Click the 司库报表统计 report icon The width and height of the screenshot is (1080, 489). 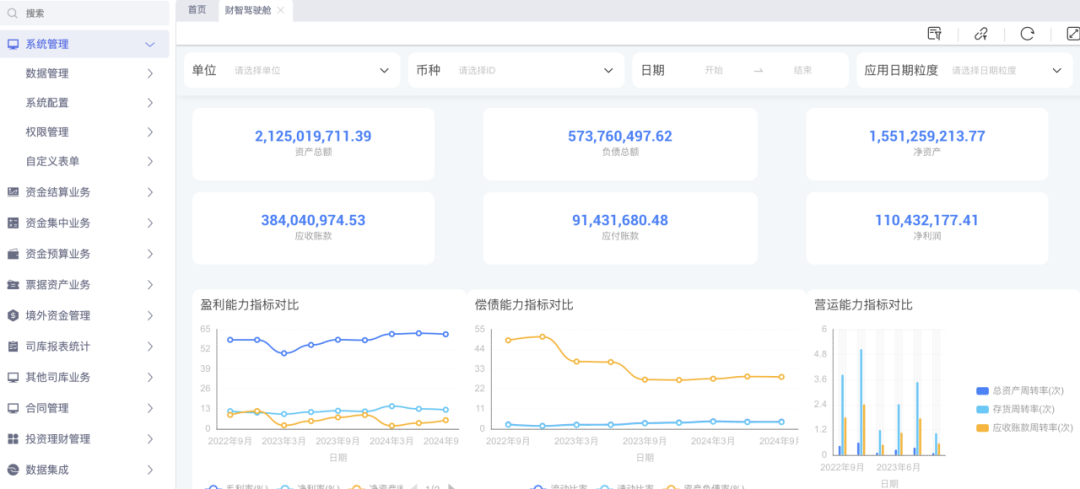click(12, 346)
